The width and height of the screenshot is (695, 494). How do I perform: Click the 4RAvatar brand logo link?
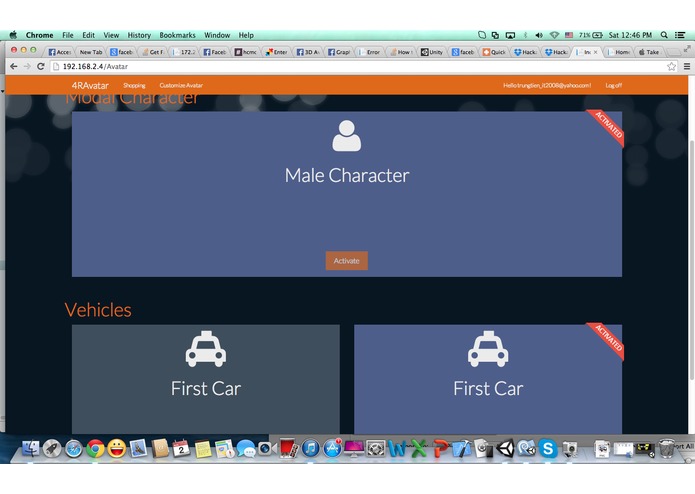(x=90, y=86)
